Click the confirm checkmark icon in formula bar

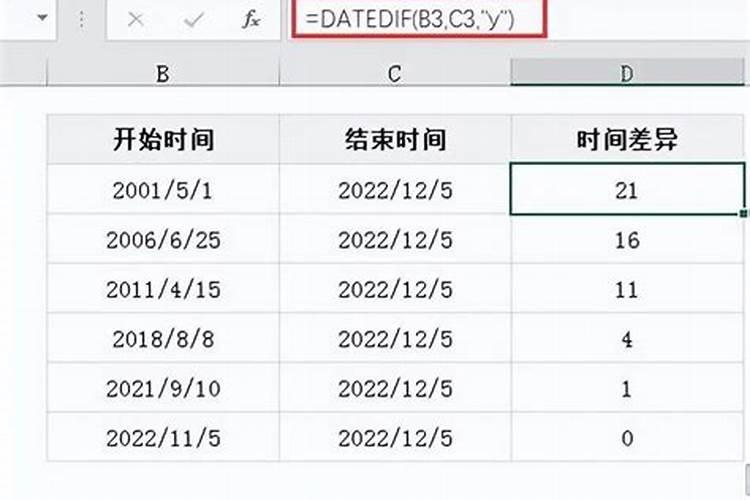194,20
